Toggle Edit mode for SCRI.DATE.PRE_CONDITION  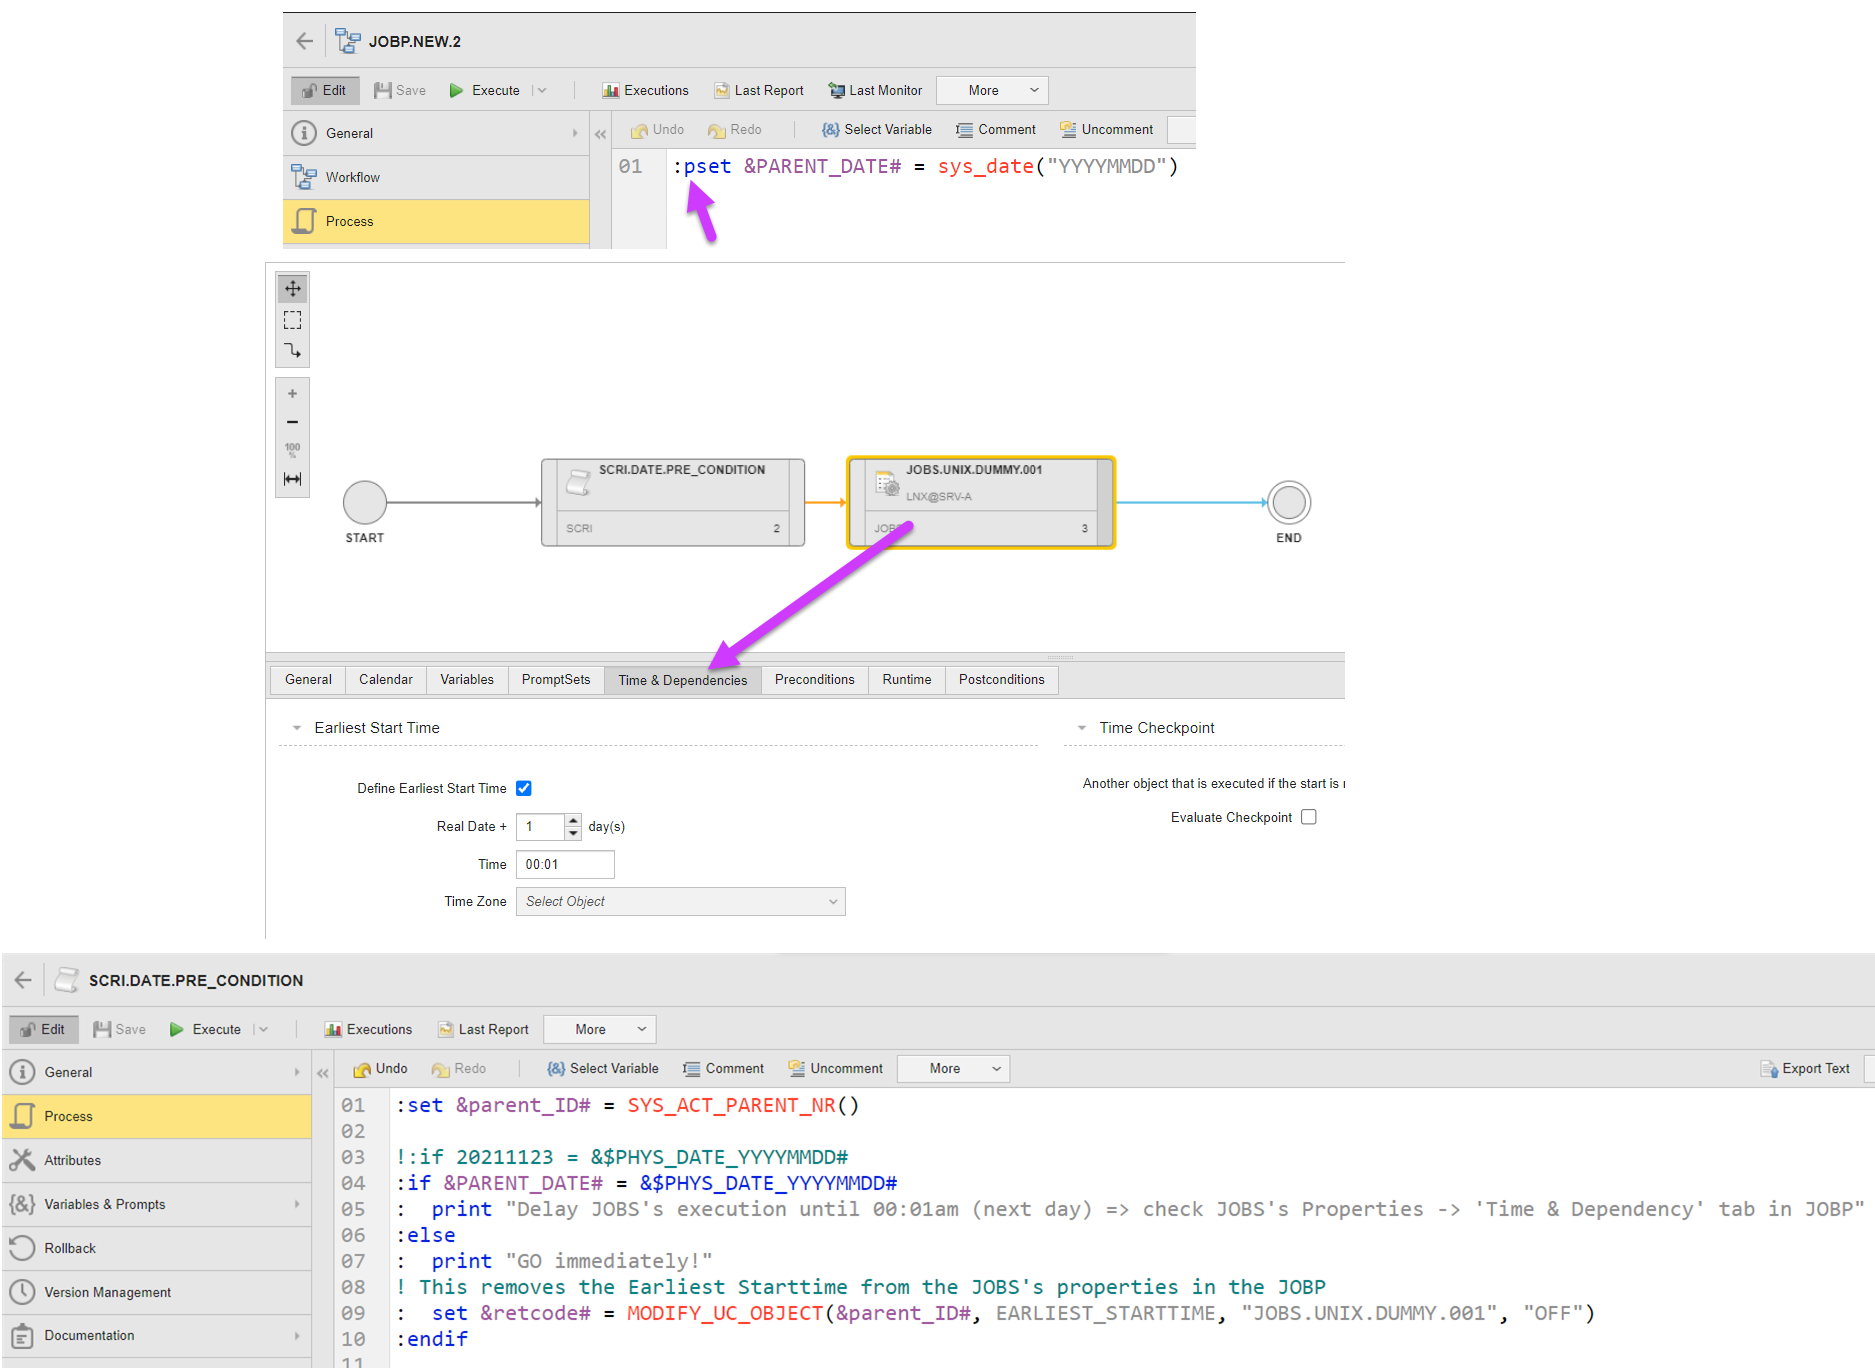coord(43,1029)
